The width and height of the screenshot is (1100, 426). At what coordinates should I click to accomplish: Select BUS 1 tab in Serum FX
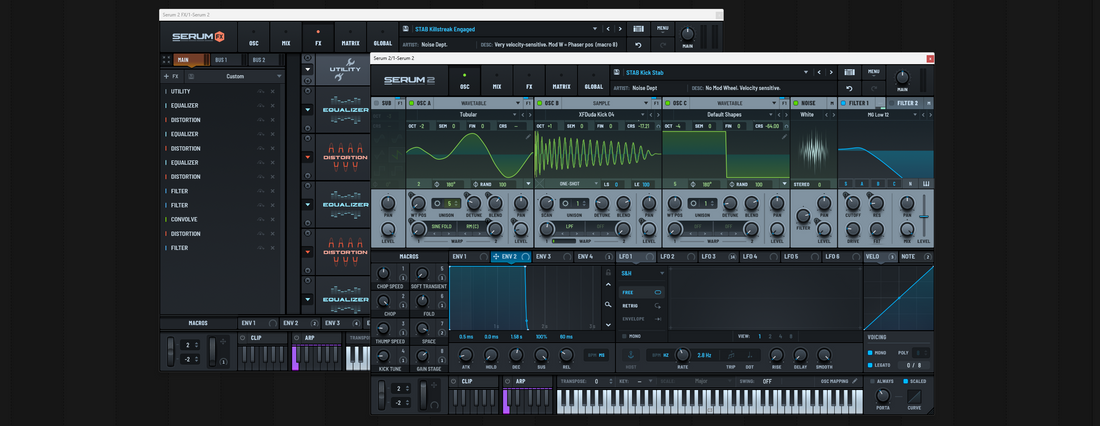click(x=227, y=60)
